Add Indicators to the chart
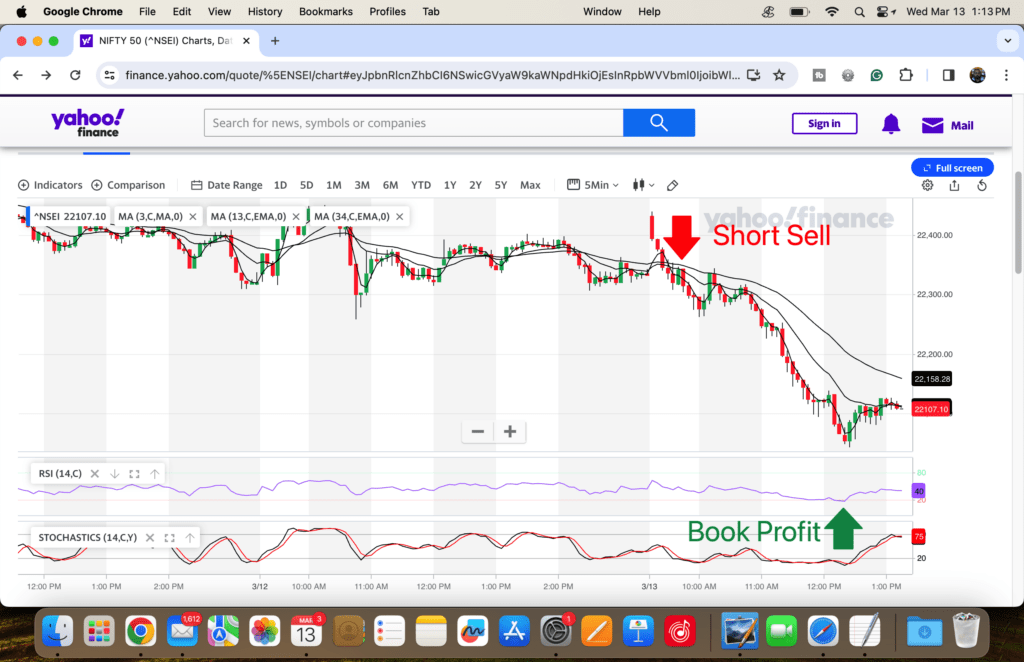Image resolution: width=1024 pixels, height=662 pixels. (x=50, y=185)
